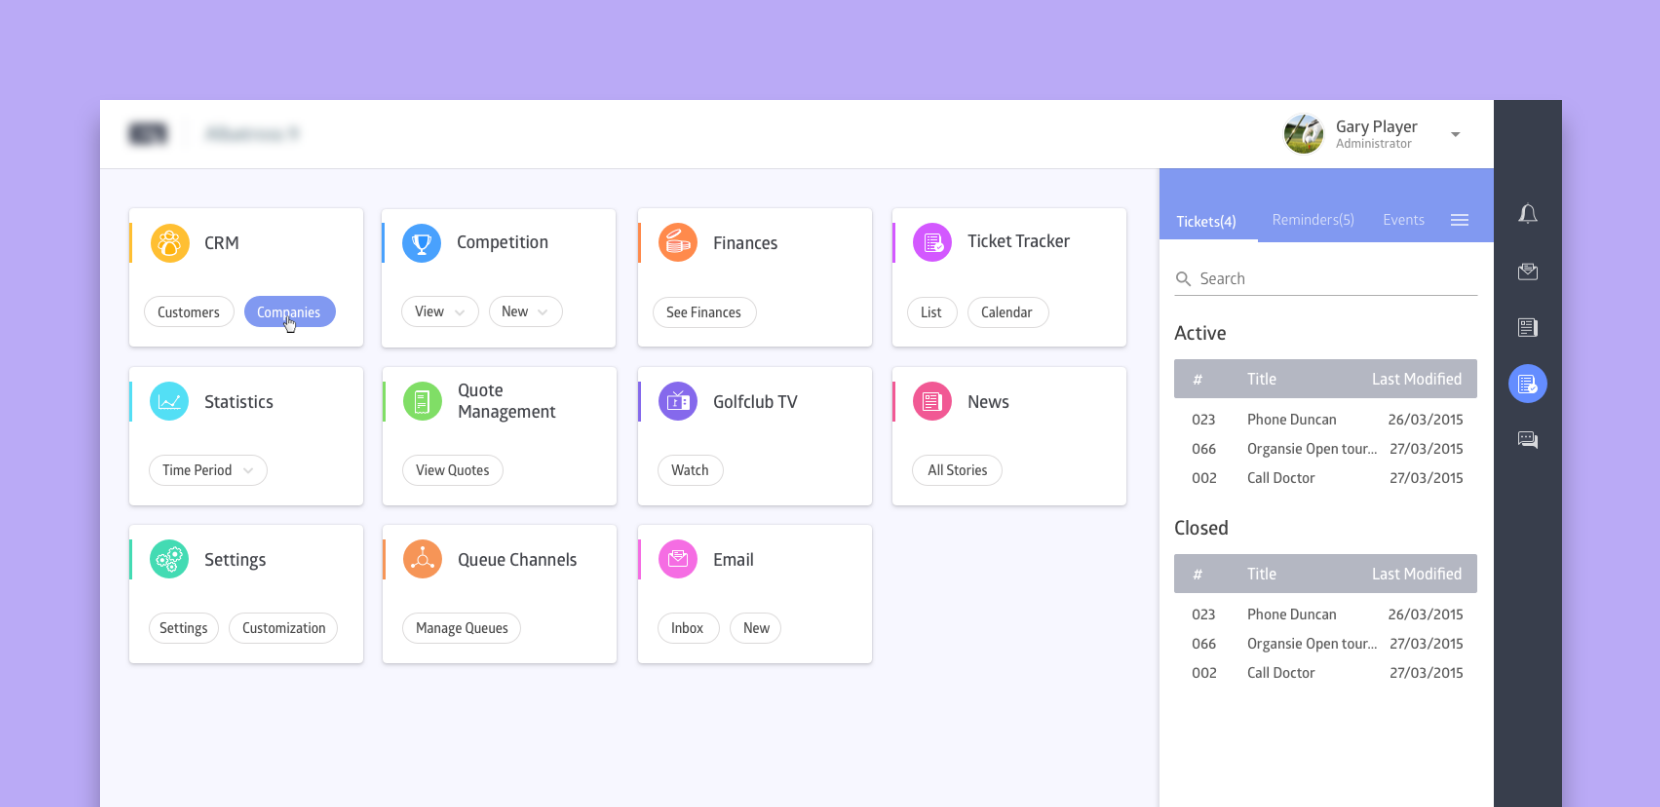Open notifications bell in dark sidebar
The image size is (1660, 807).
click(x=1528, y=214)
